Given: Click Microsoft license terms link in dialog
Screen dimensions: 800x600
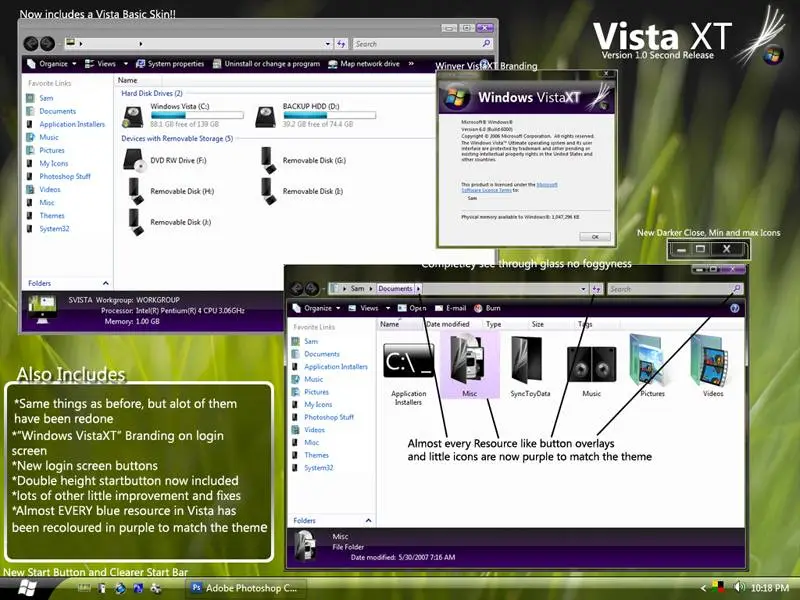Looking at the screenshot, I should pyautogui.click(x=510, y=187).
